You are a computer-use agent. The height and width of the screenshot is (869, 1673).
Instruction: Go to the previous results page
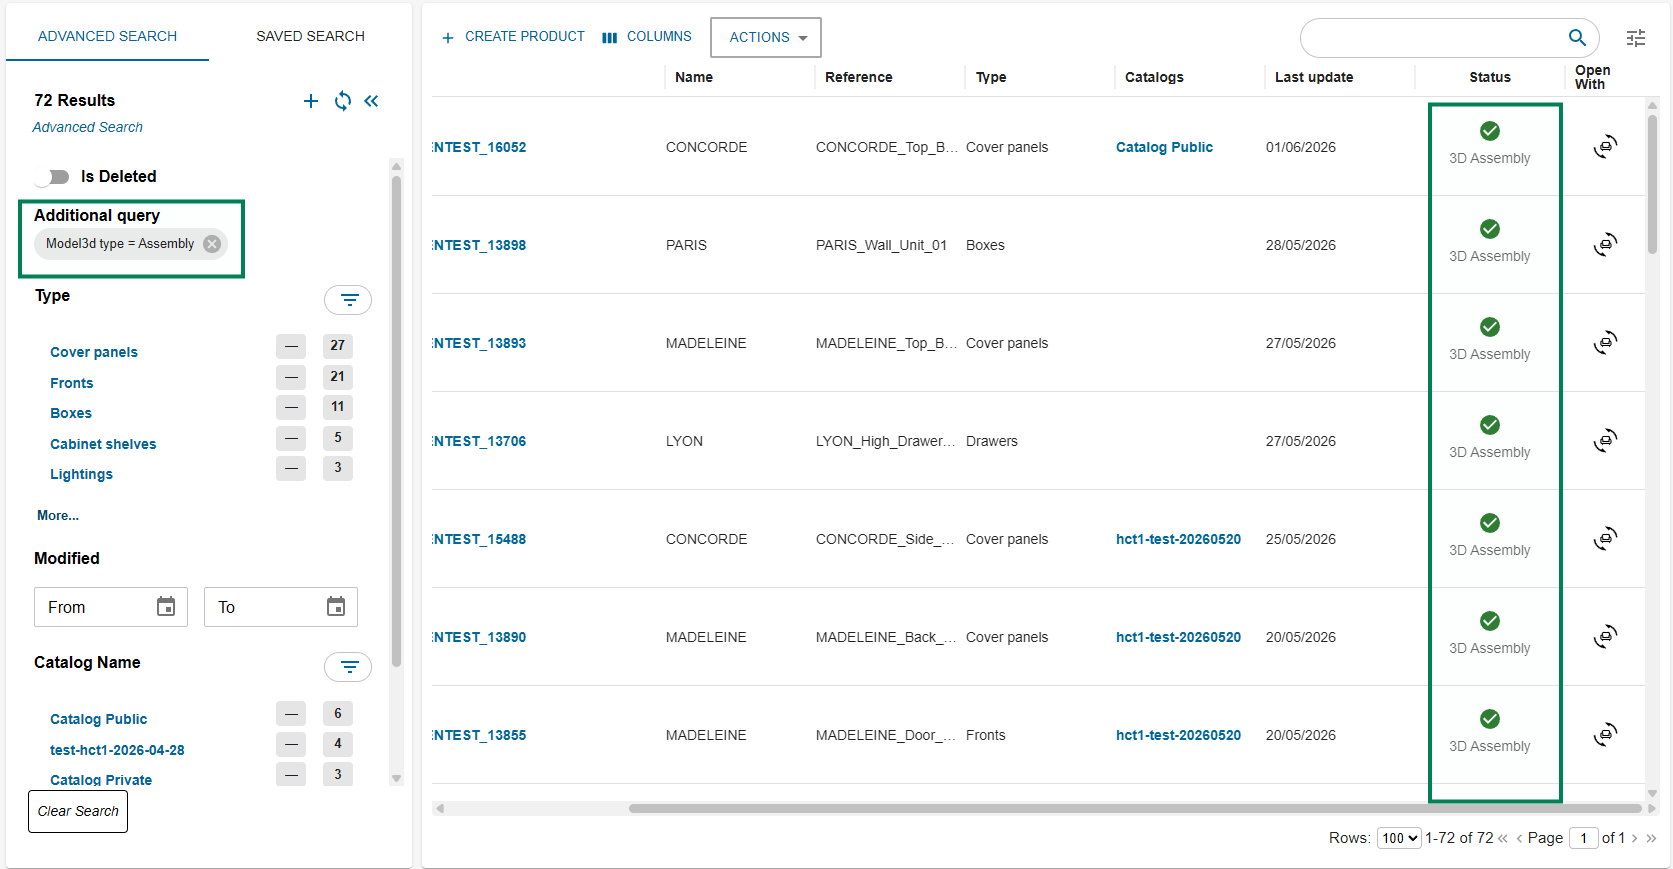tap(1520, 838)
